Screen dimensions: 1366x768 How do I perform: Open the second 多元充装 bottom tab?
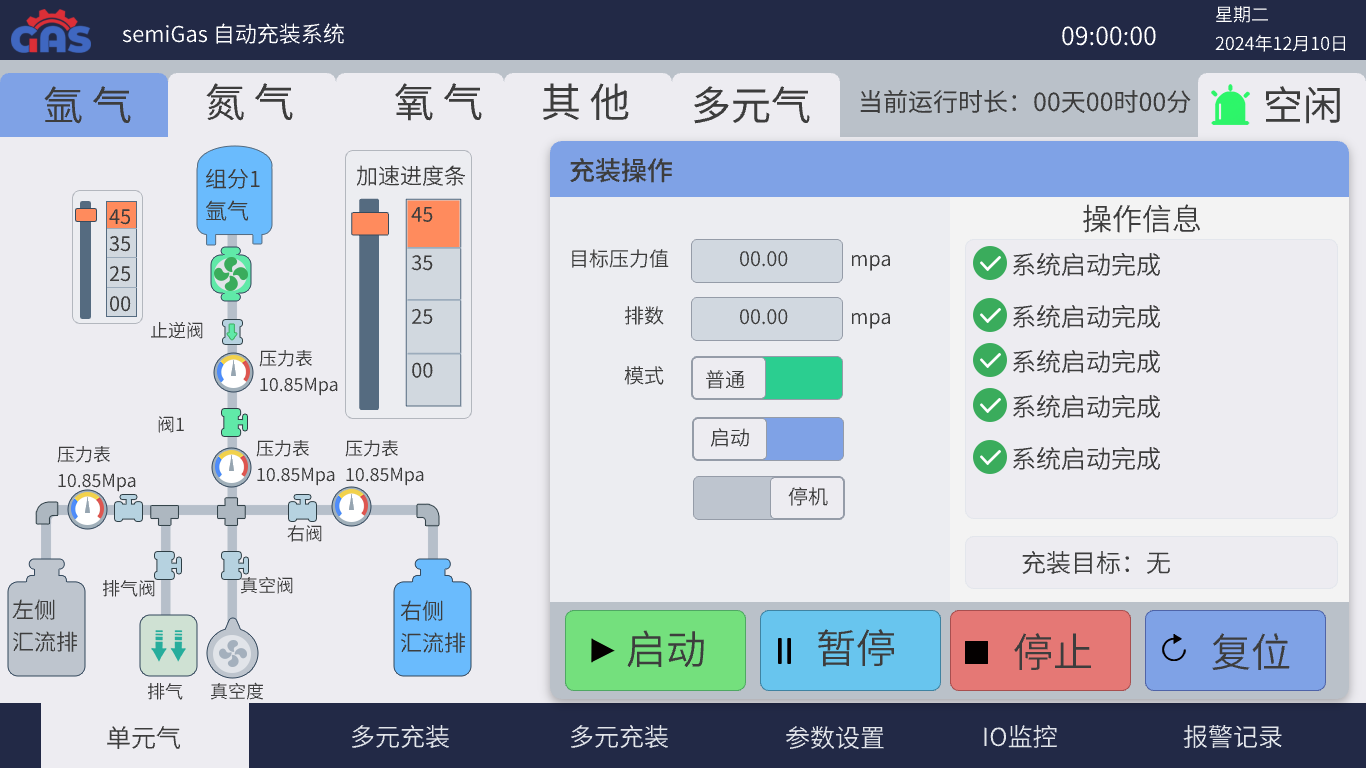[619, 737]
